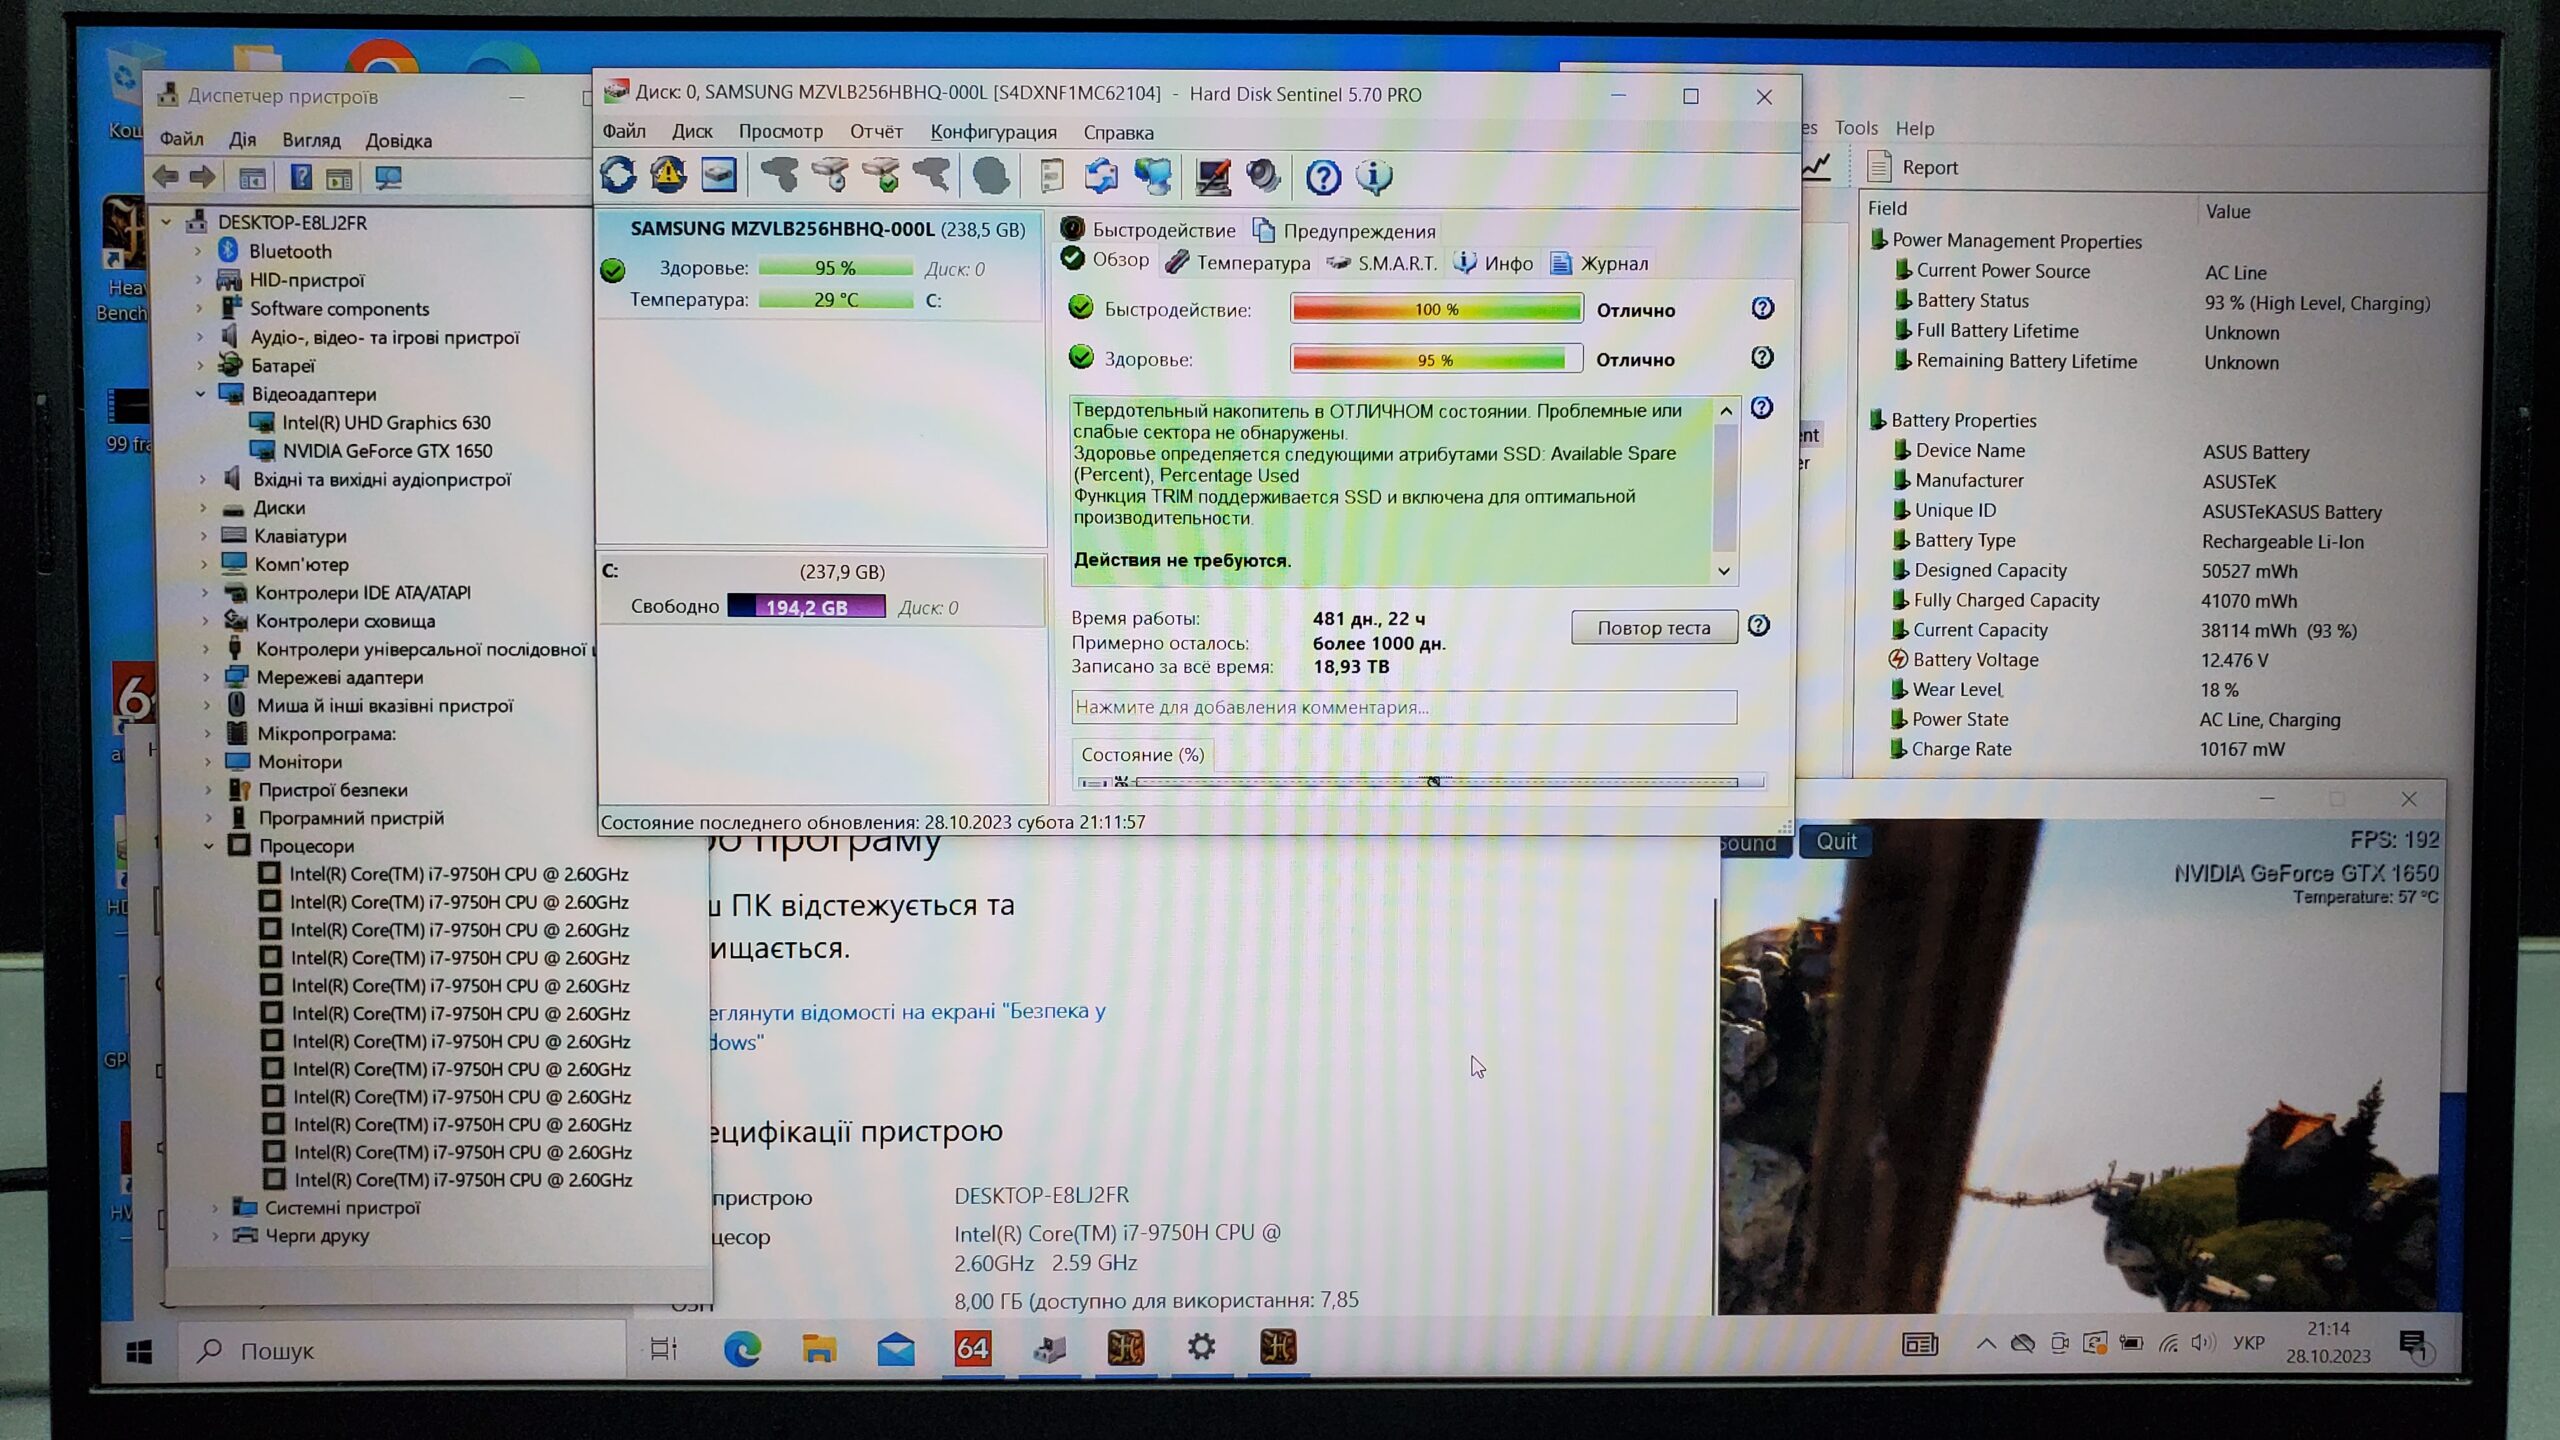
Task: Click the network computers toolbar icon
Action: pos(1153,177)
